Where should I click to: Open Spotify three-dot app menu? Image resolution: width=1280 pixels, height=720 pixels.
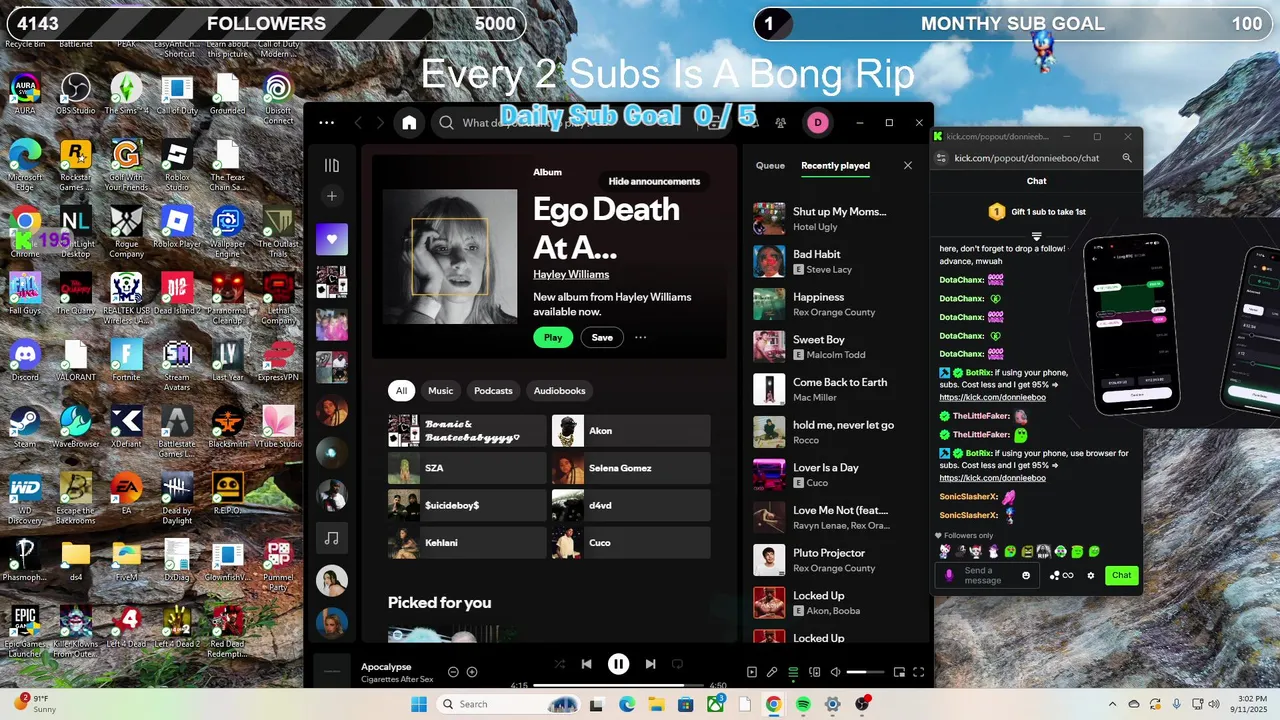pyautogui.click(x=326, y=123)
